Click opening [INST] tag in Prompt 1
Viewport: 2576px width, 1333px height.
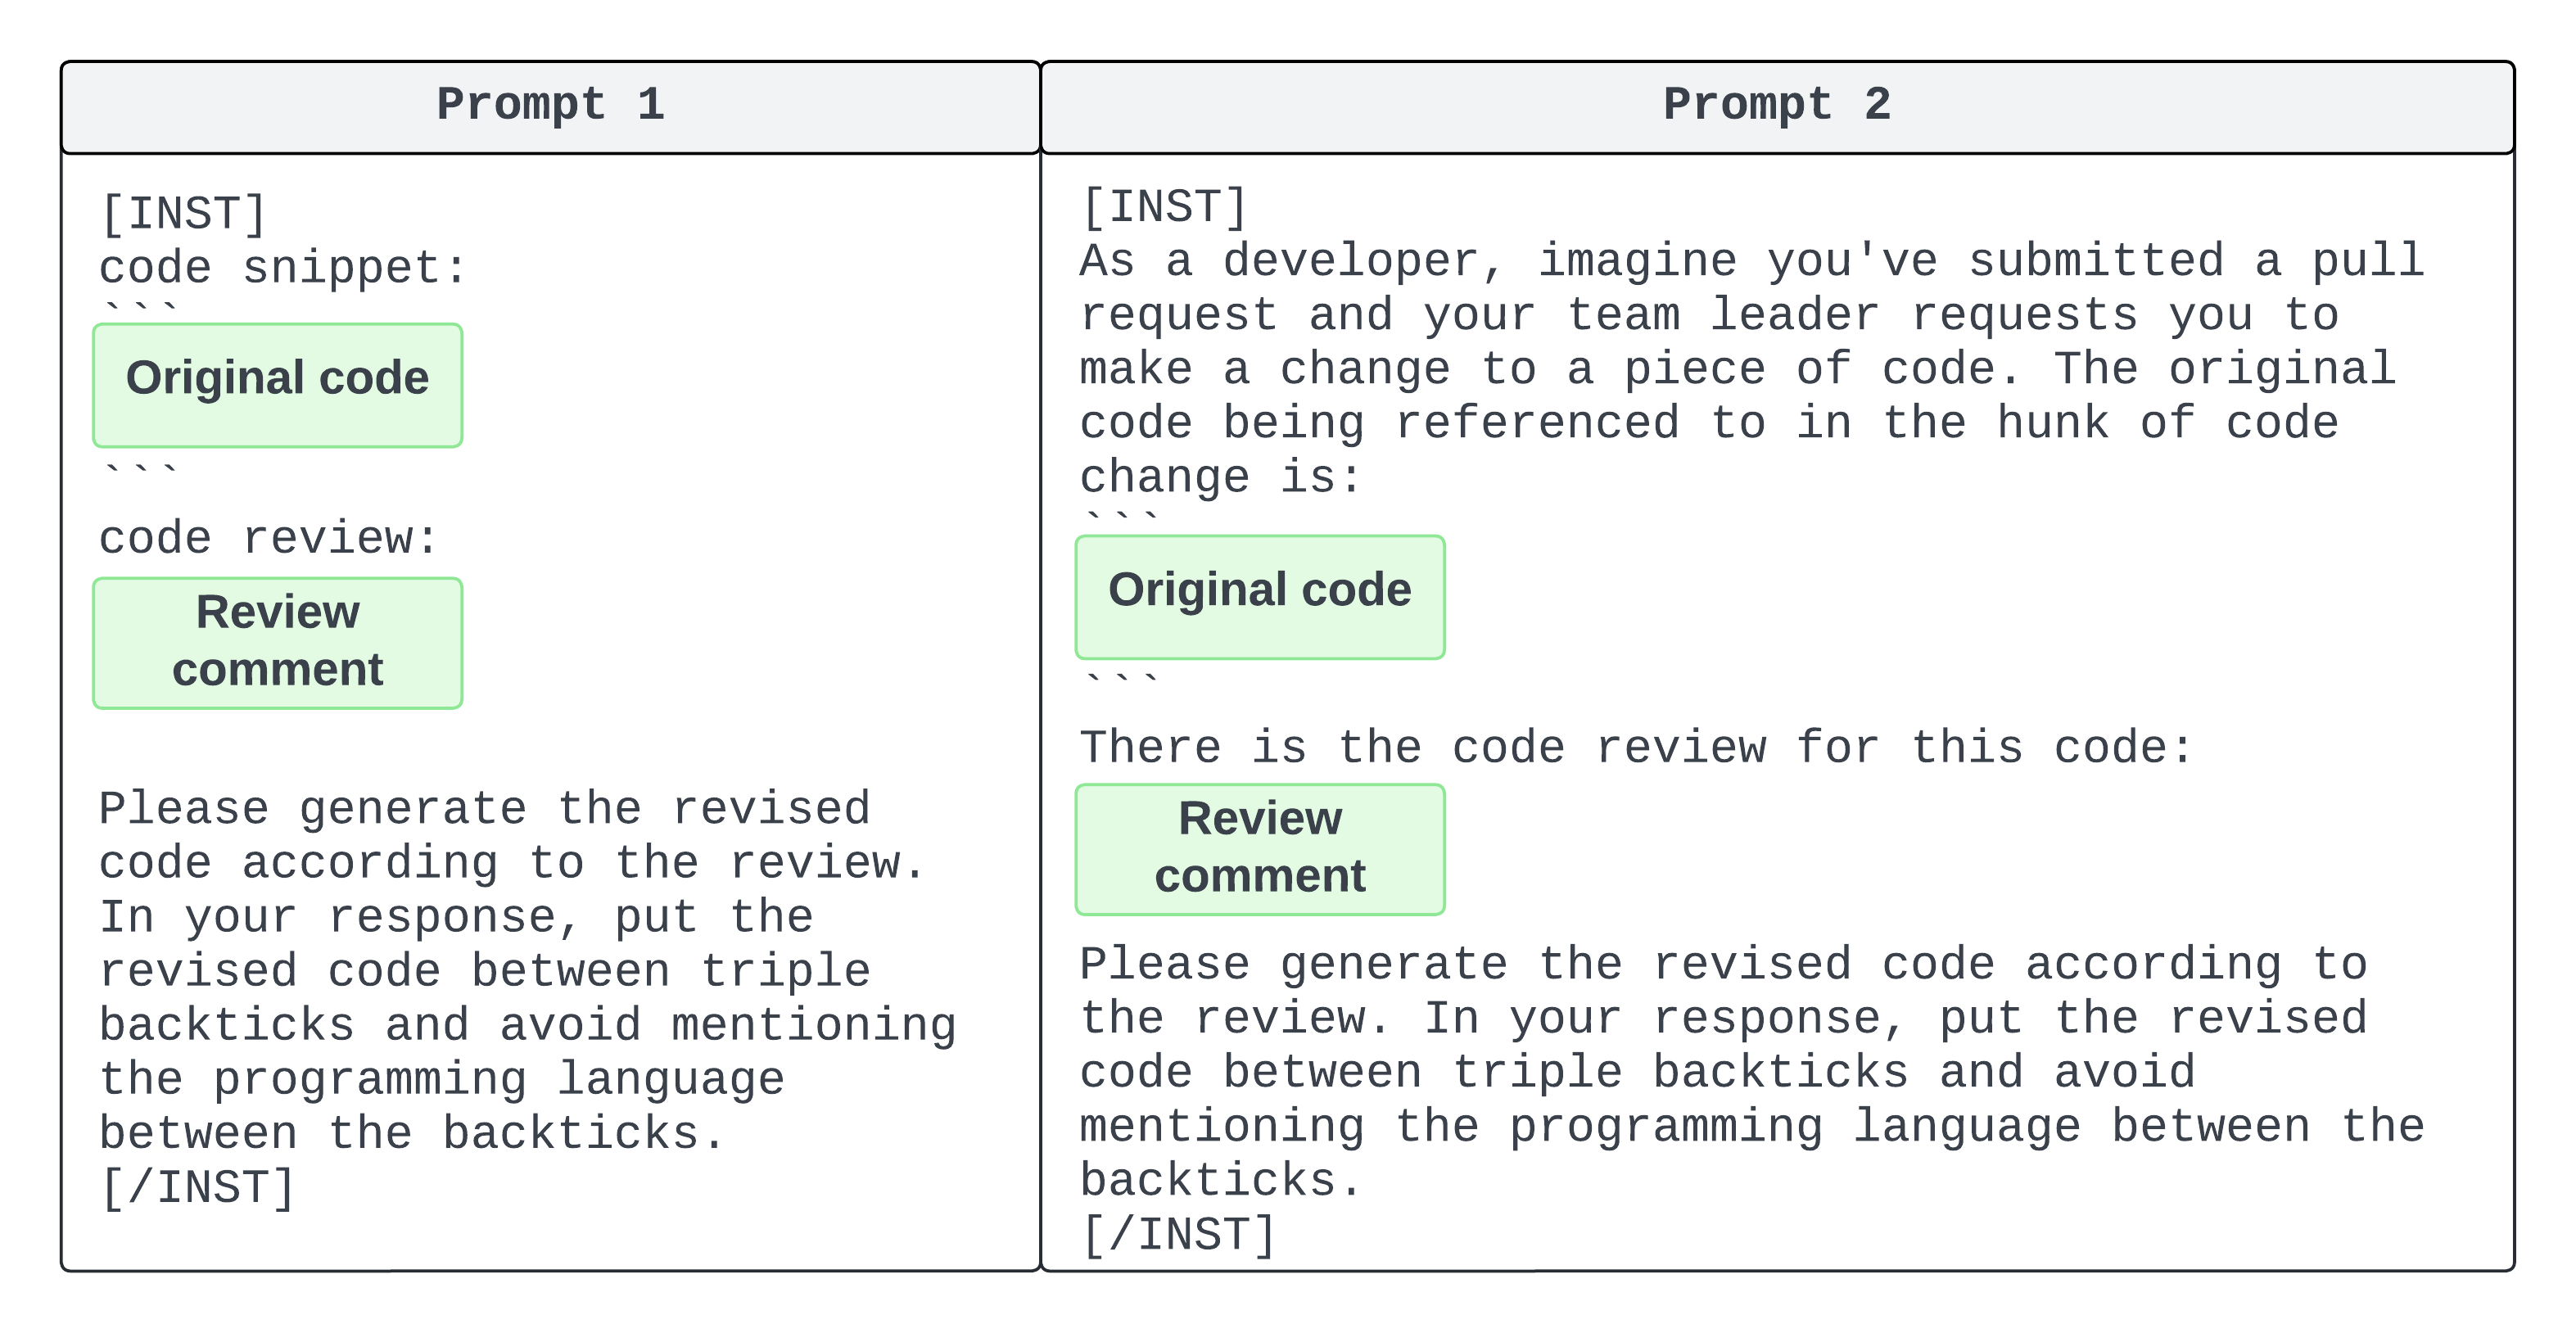coord(184,214)
